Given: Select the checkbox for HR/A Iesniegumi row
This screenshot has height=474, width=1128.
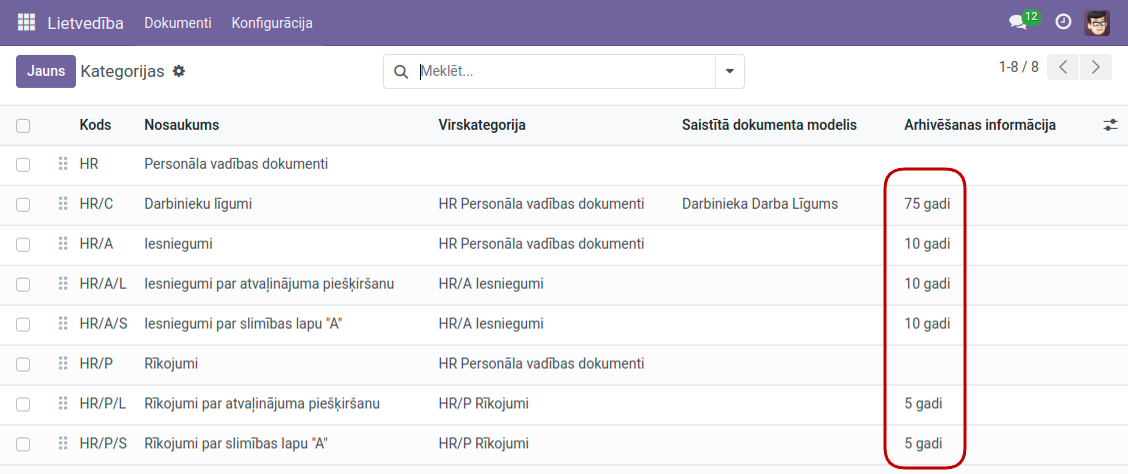Looking at the screenshot, I should pyautogui.click(x=23, y=244).
